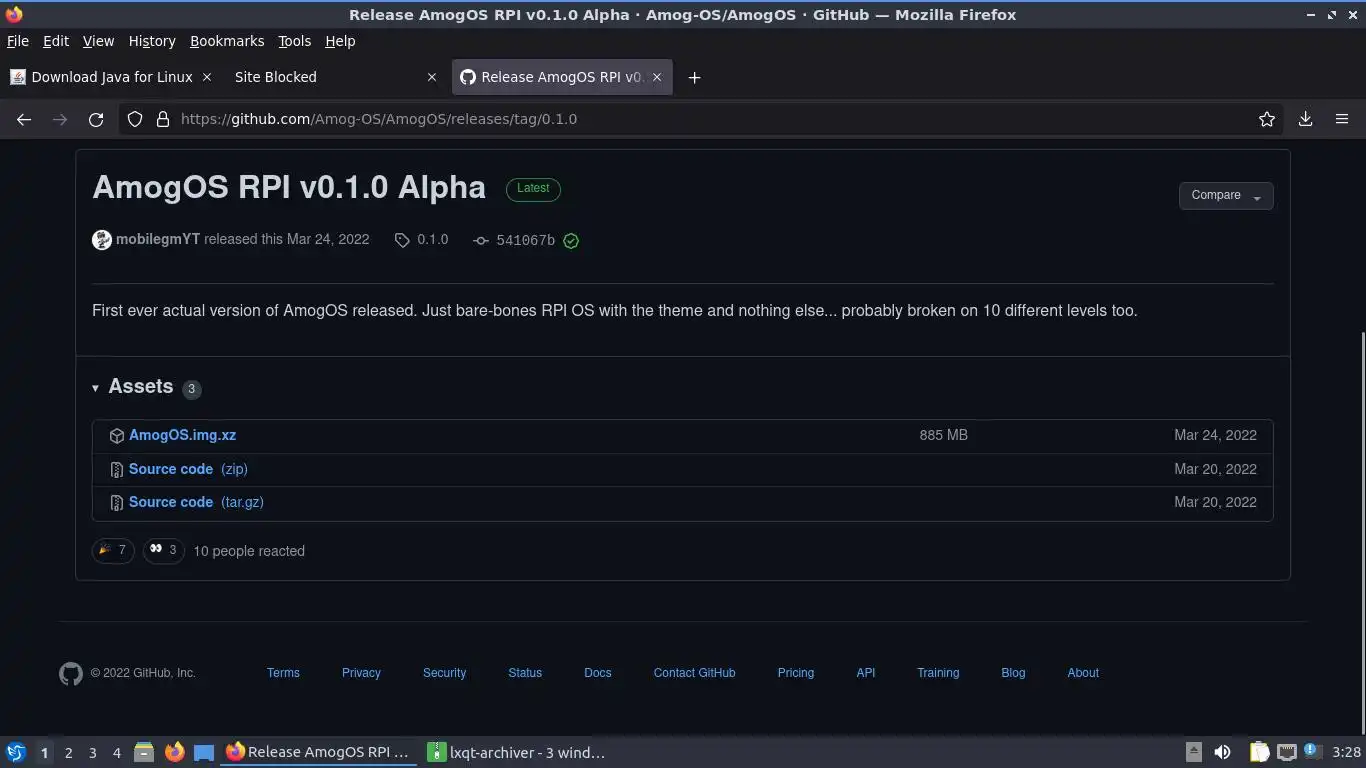
Task: Open the Compare dropdown
Action: coord(1226,196)
